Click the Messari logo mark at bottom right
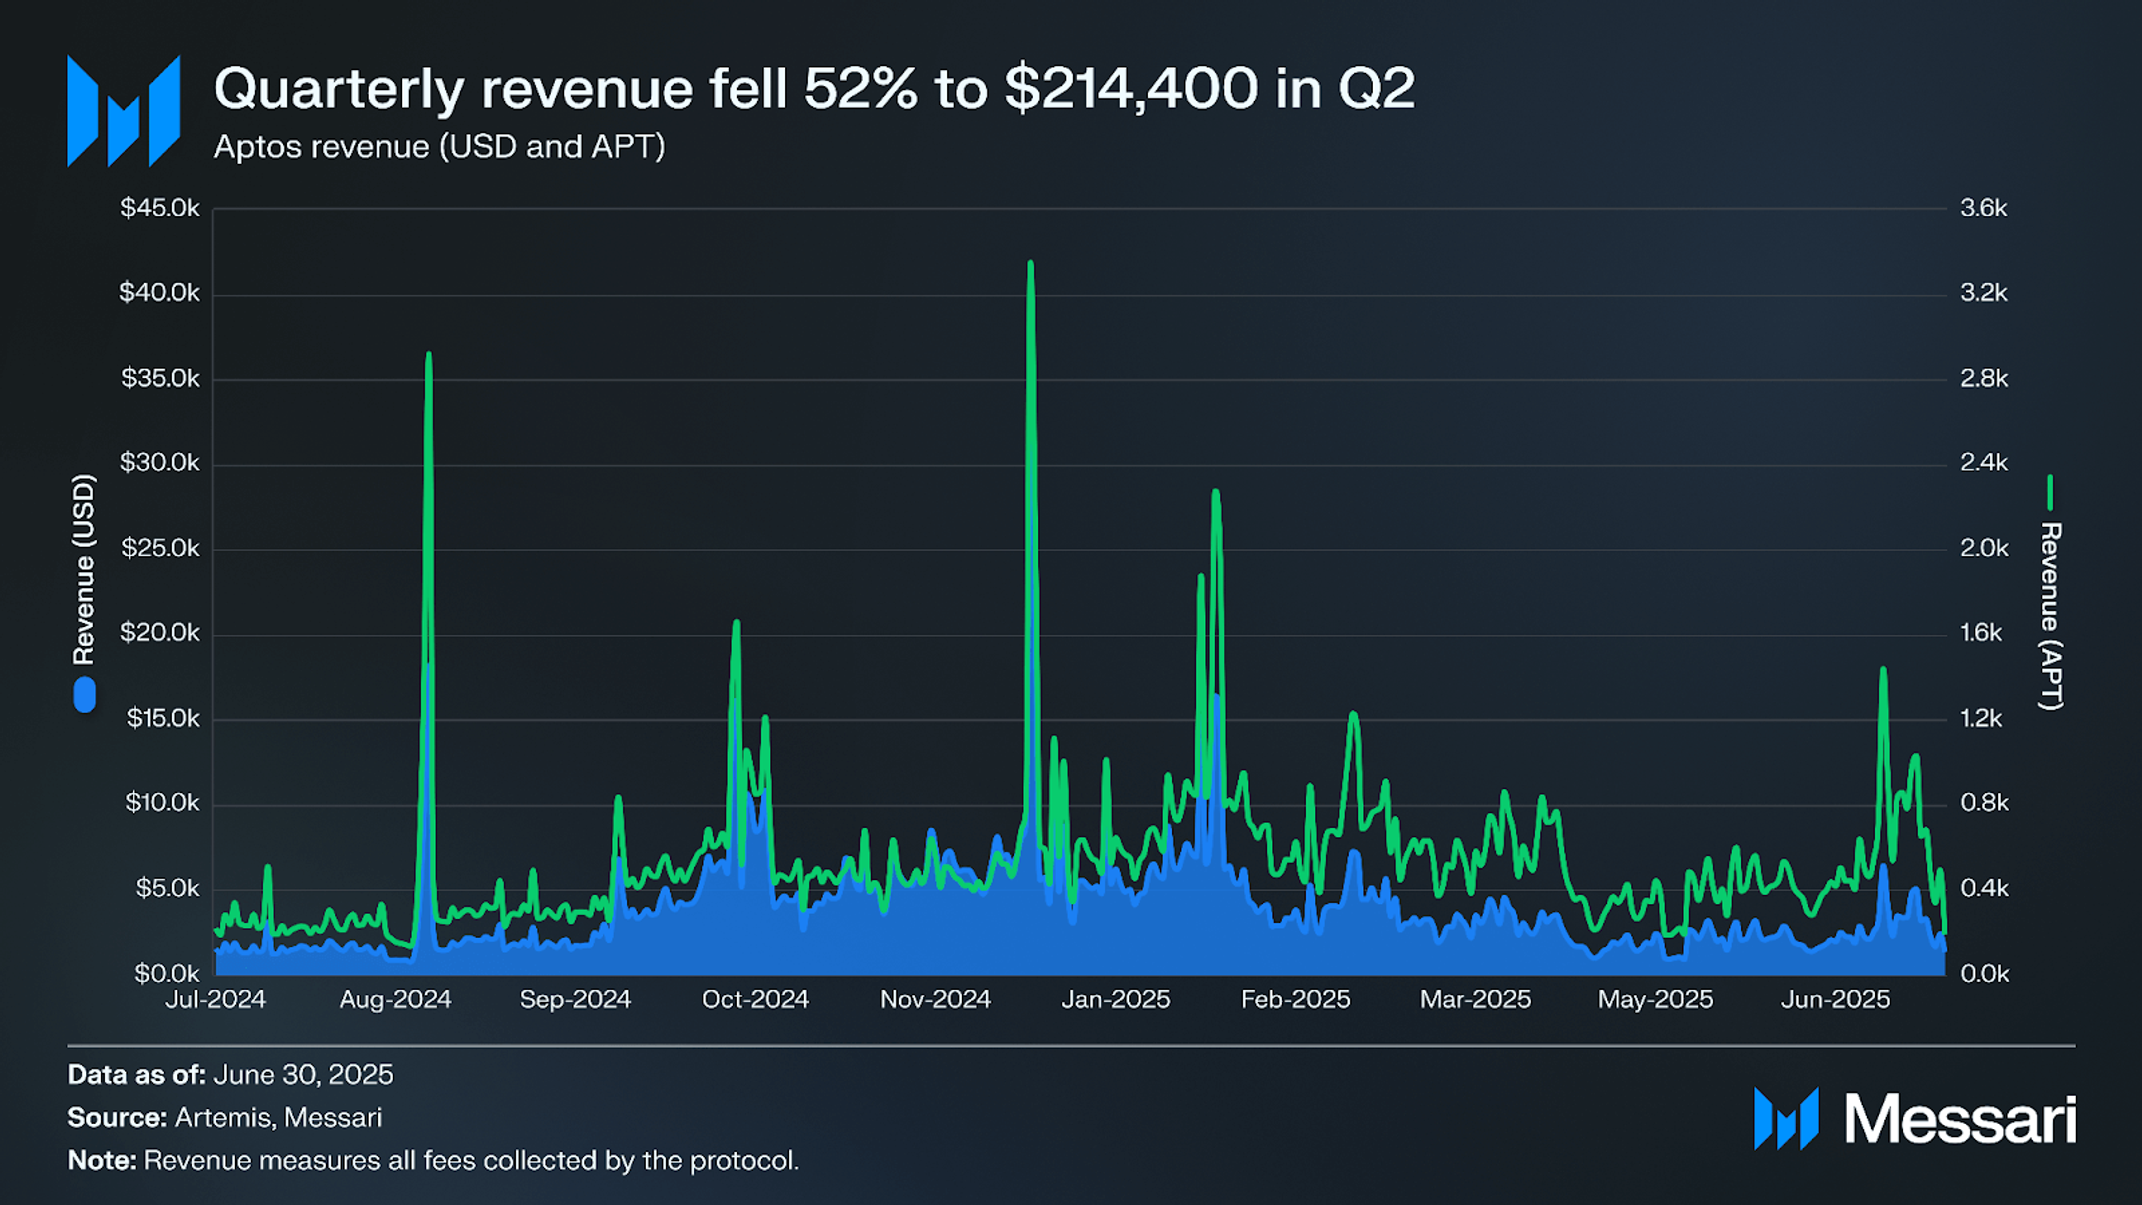This screenshot has height=1205, width=2142. [x=1786, y=1119]
